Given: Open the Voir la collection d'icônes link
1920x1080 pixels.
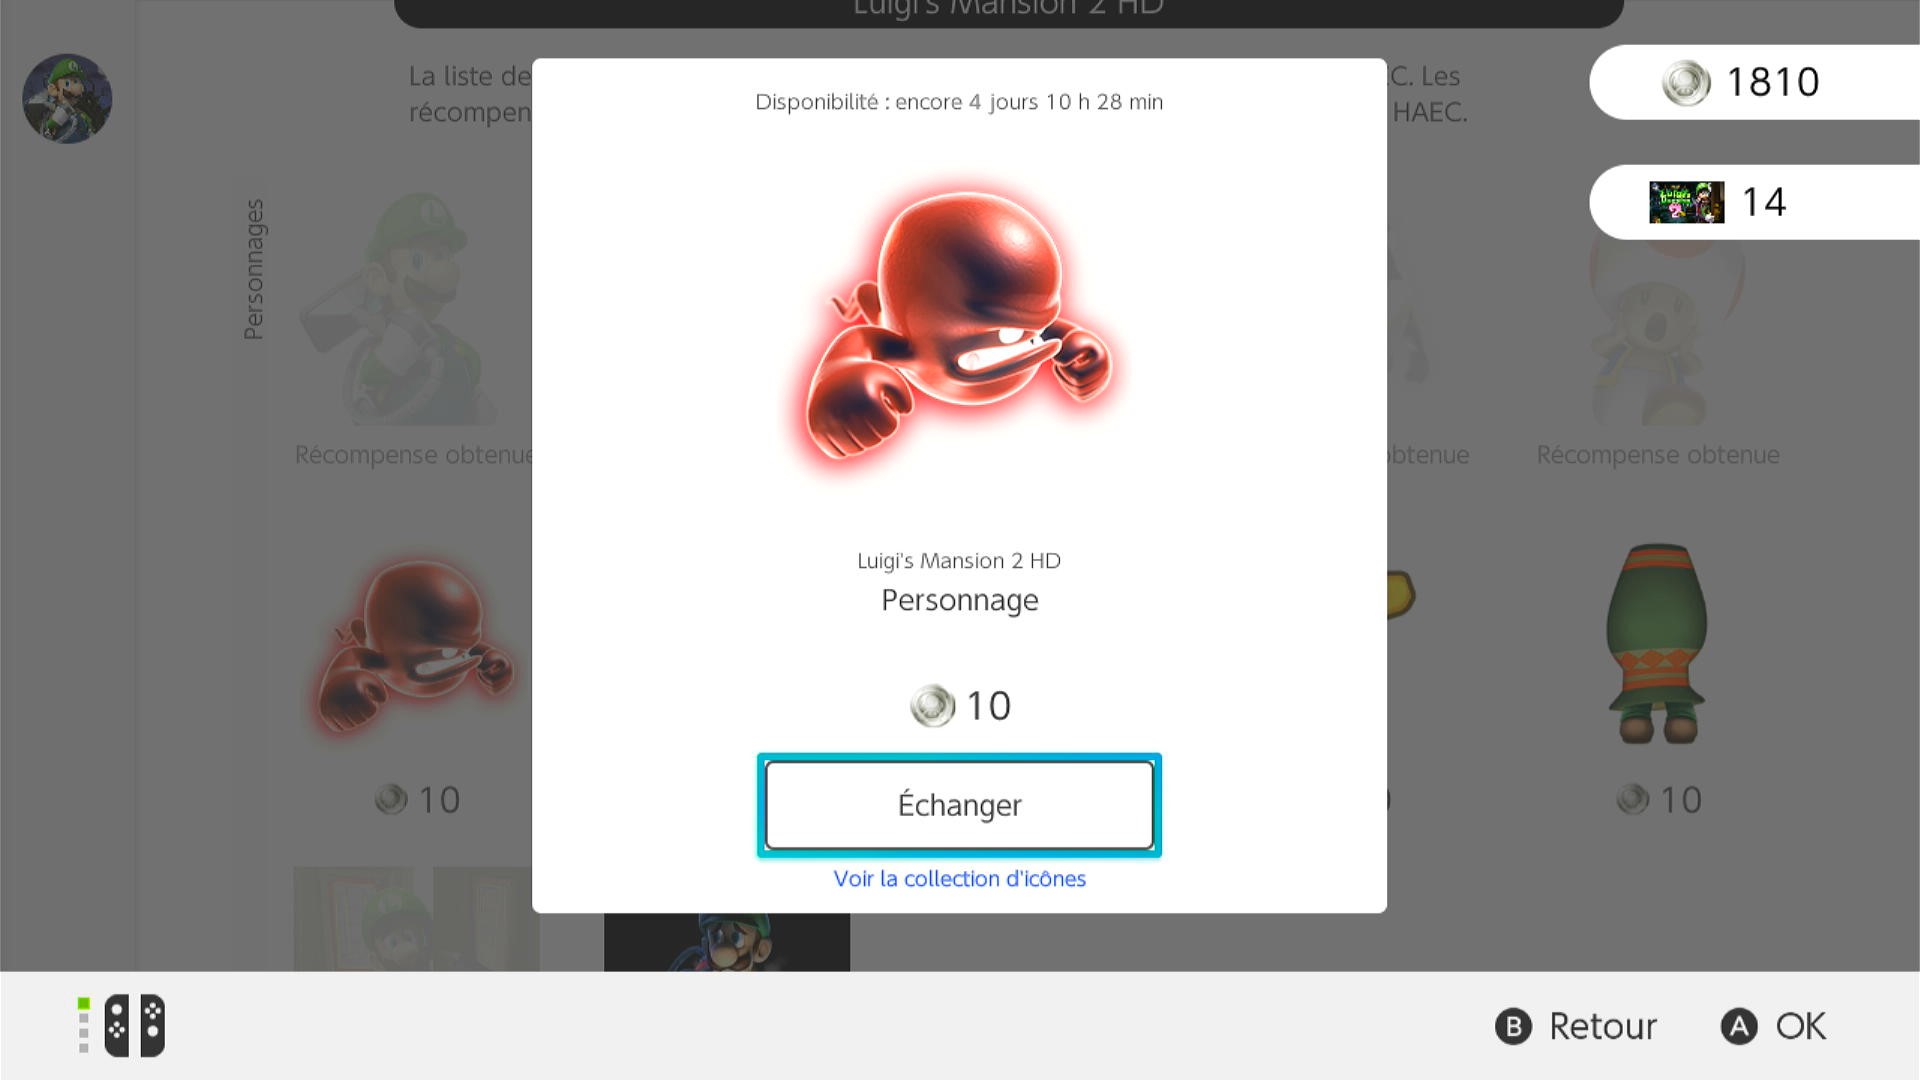Looking at the screenshot, I should point(959,878).
